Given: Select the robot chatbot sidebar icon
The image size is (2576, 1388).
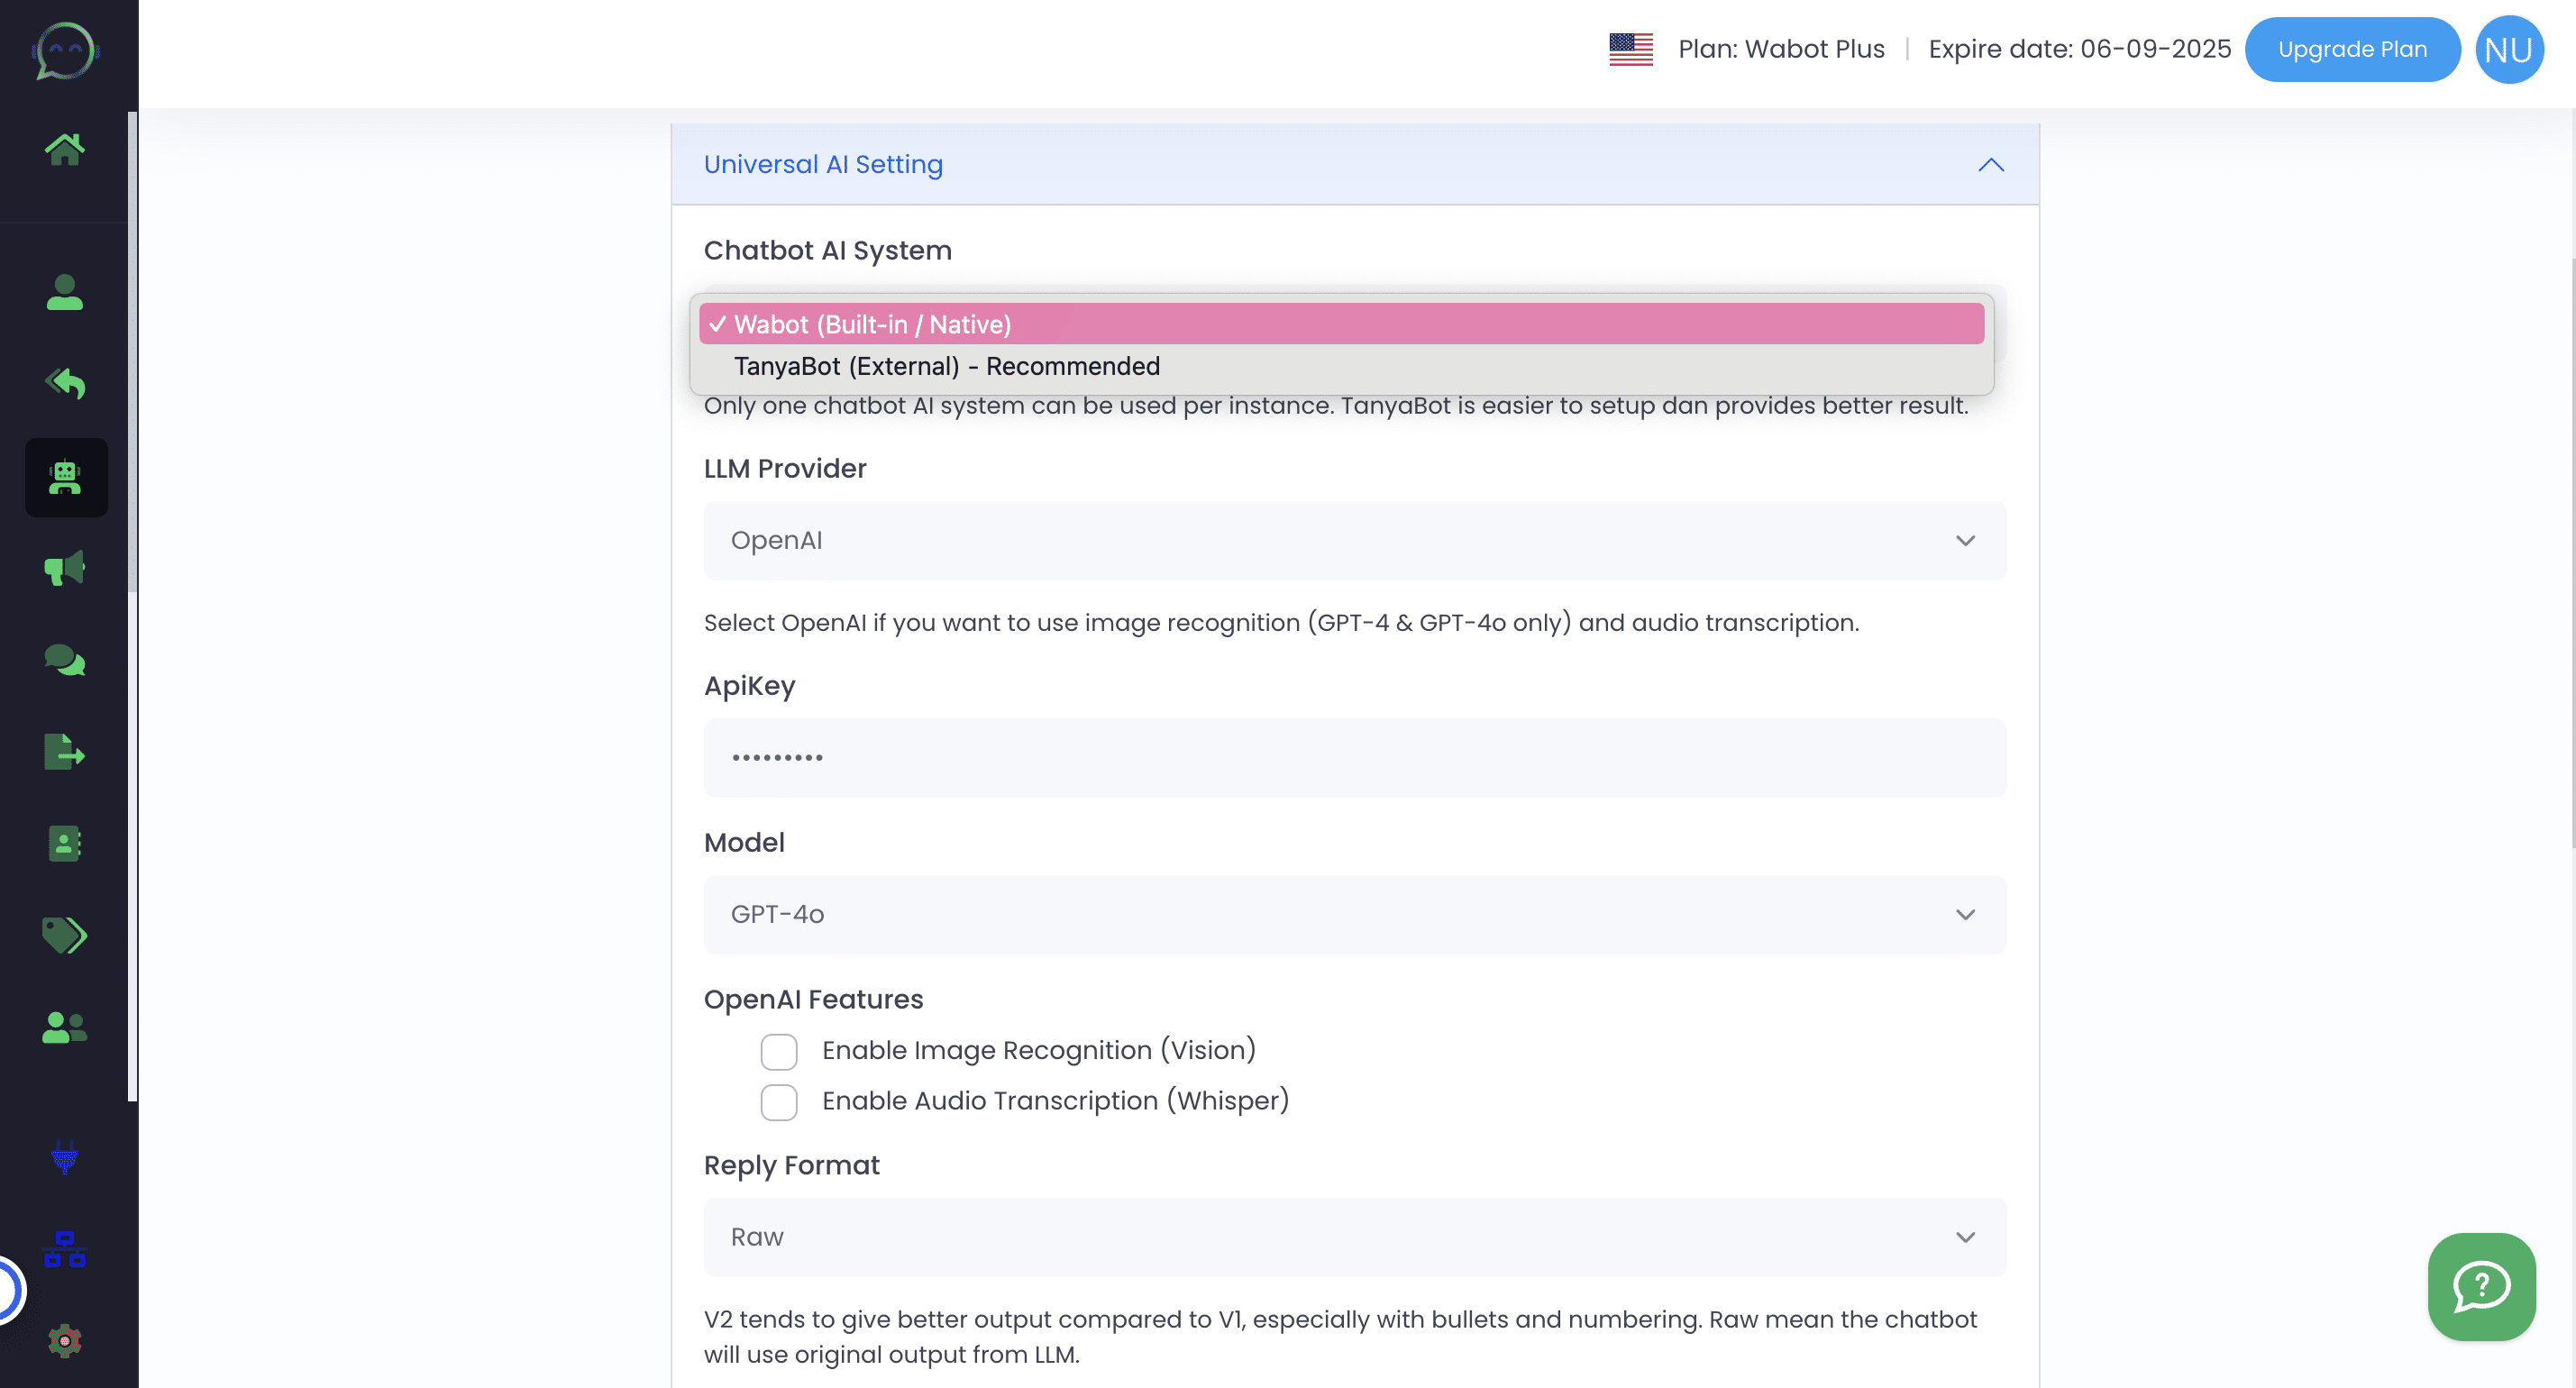Looking at the screenshot, I should coord(66,477).
